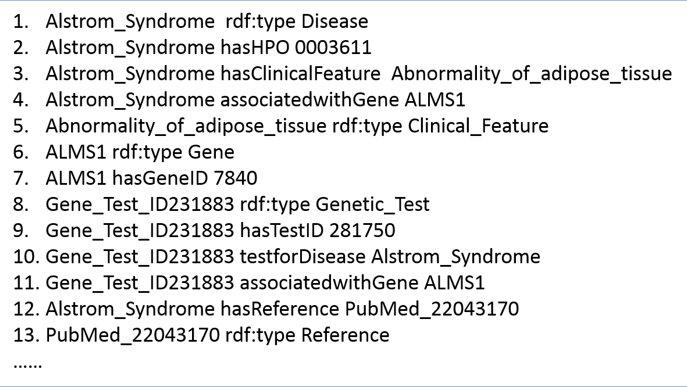Click the trailing ellipsis dots
This screenshot has width=687, height=387.
pos(28,365)
